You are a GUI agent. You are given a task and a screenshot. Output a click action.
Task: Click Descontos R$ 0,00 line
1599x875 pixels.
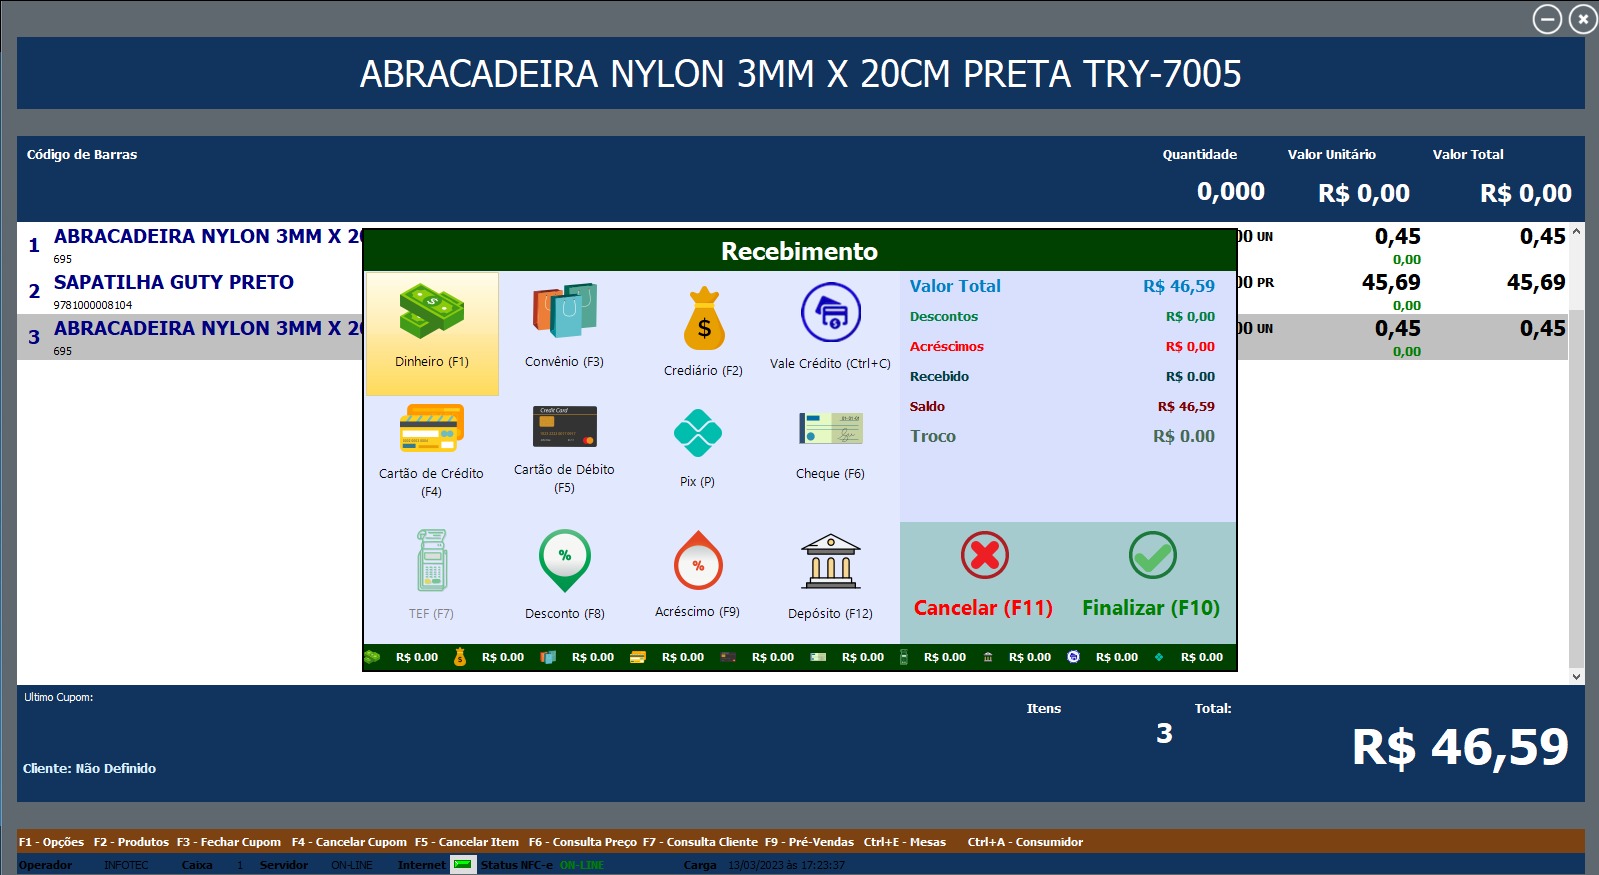[1062, 317]
